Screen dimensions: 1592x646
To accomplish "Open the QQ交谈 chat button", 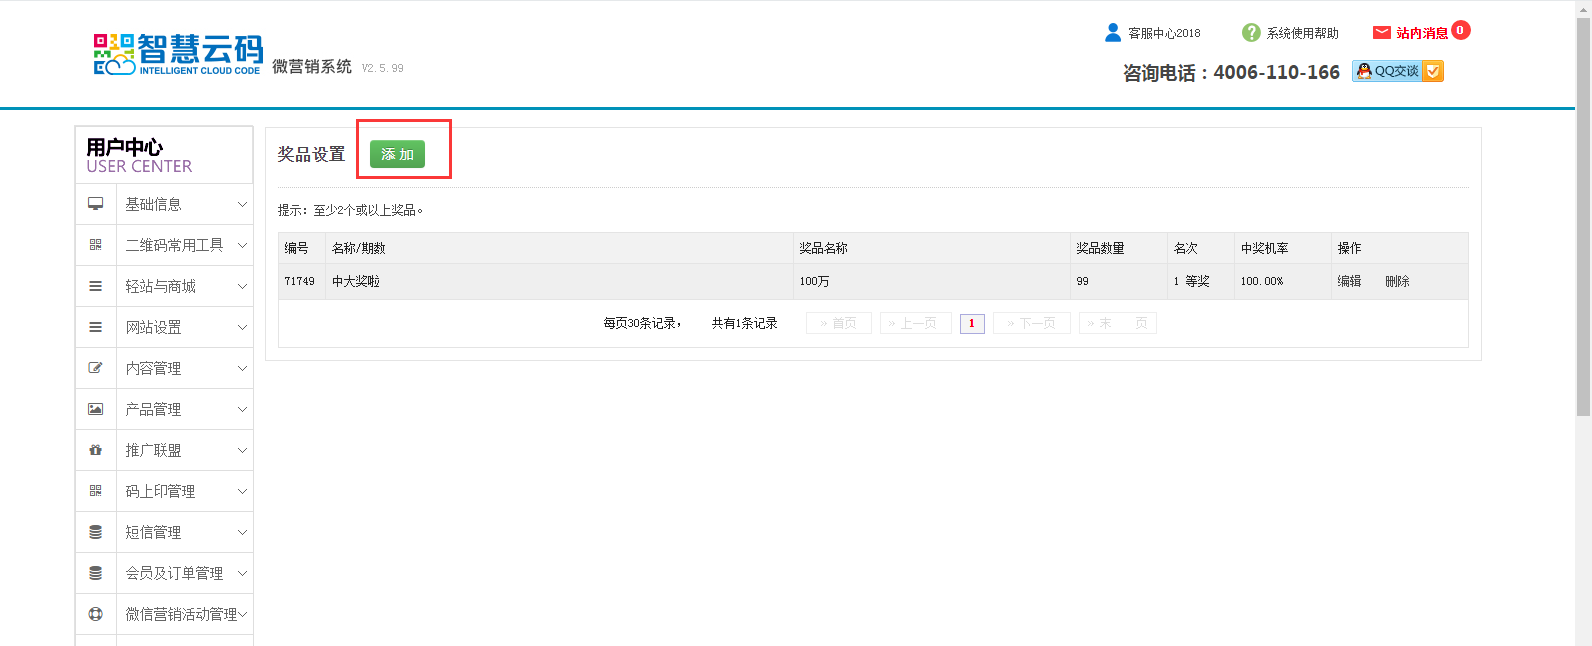I will [1397, 71].
